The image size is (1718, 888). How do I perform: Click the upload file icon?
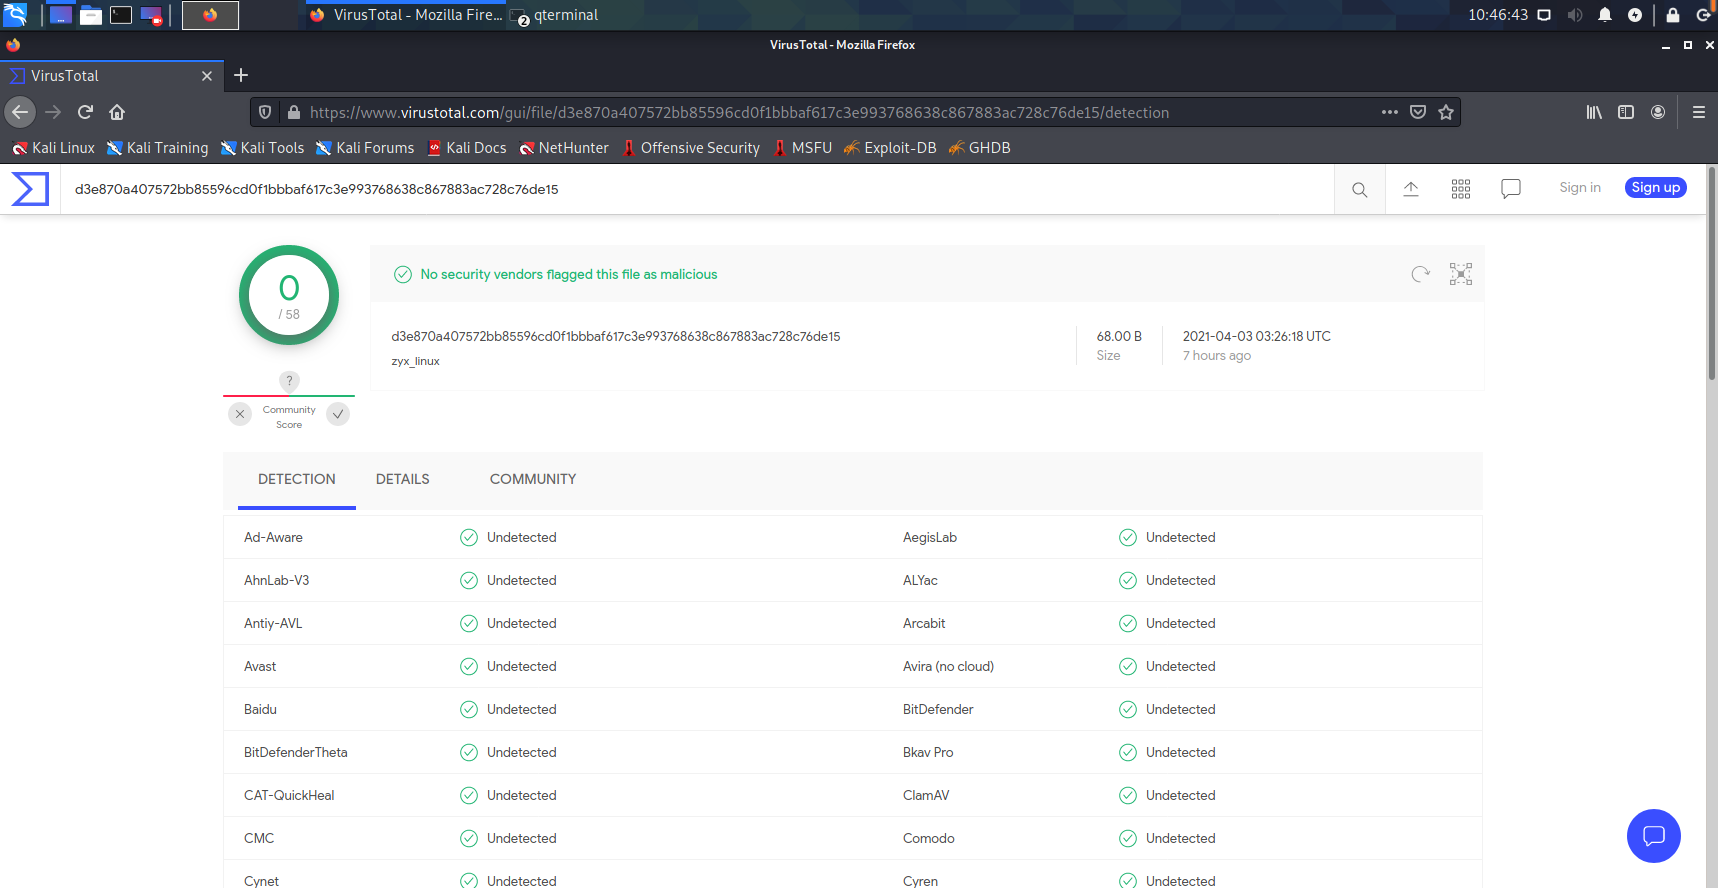click(x=1411, y=189)
